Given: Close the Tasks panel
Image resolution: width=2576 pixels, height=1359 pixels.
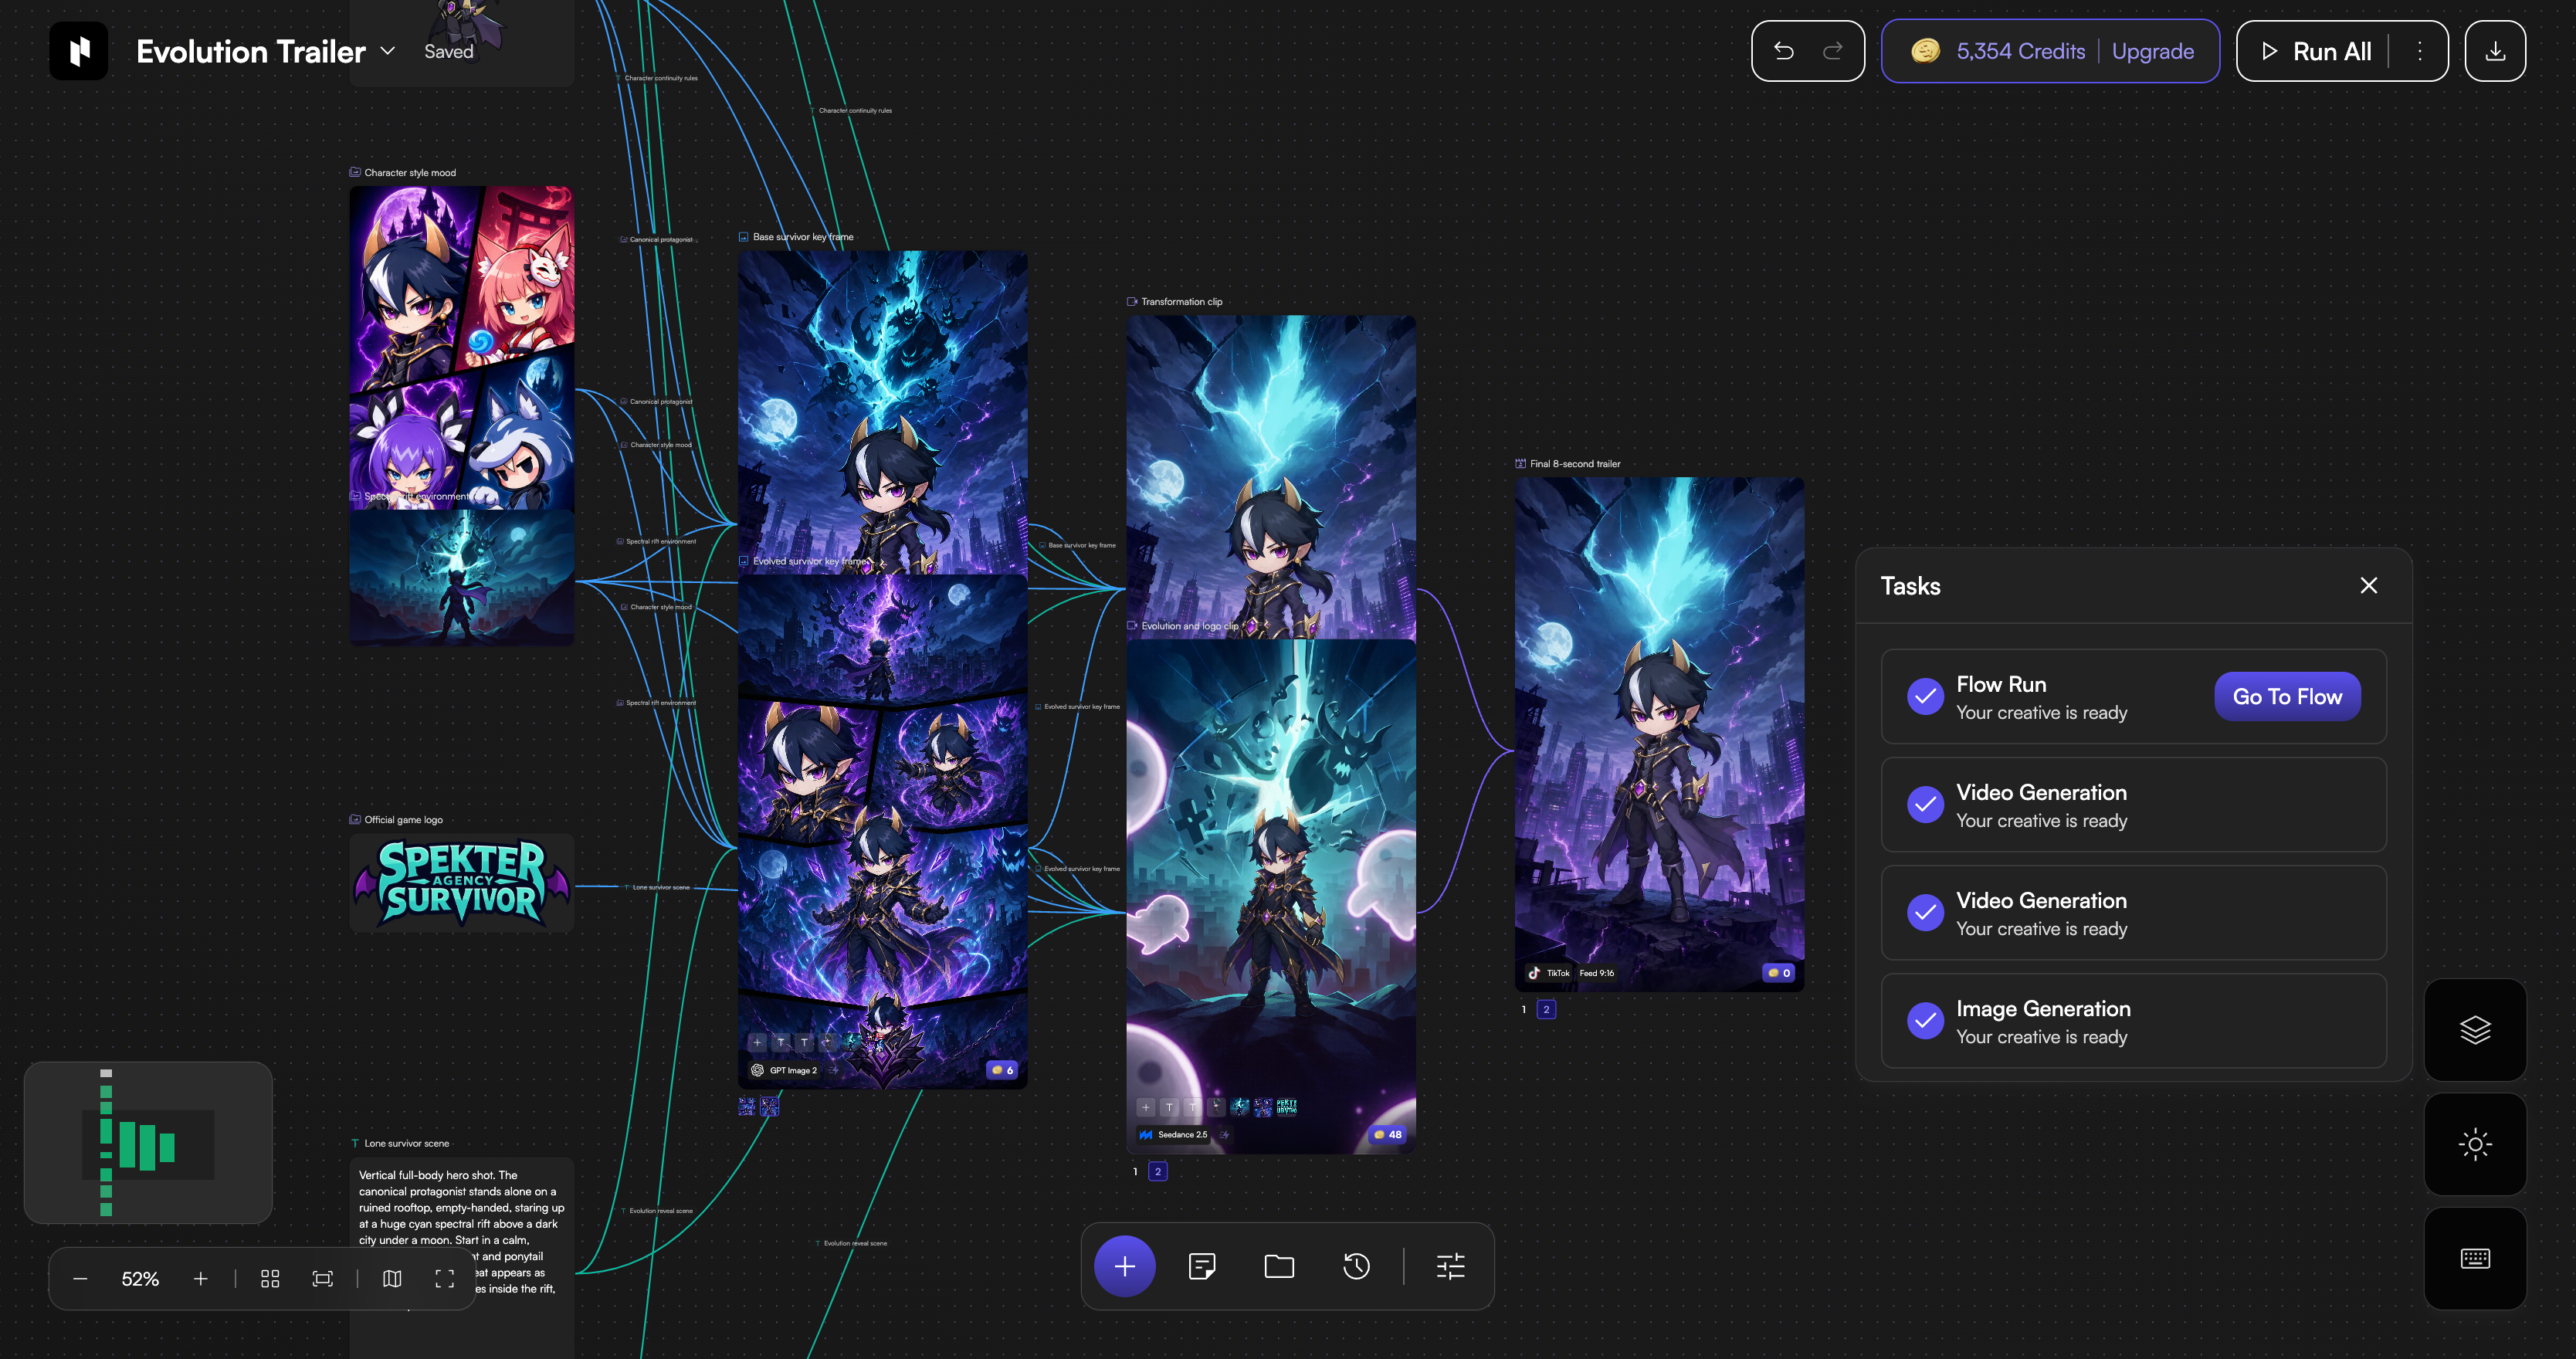Looking at the screenshot, I should 2368,586.
